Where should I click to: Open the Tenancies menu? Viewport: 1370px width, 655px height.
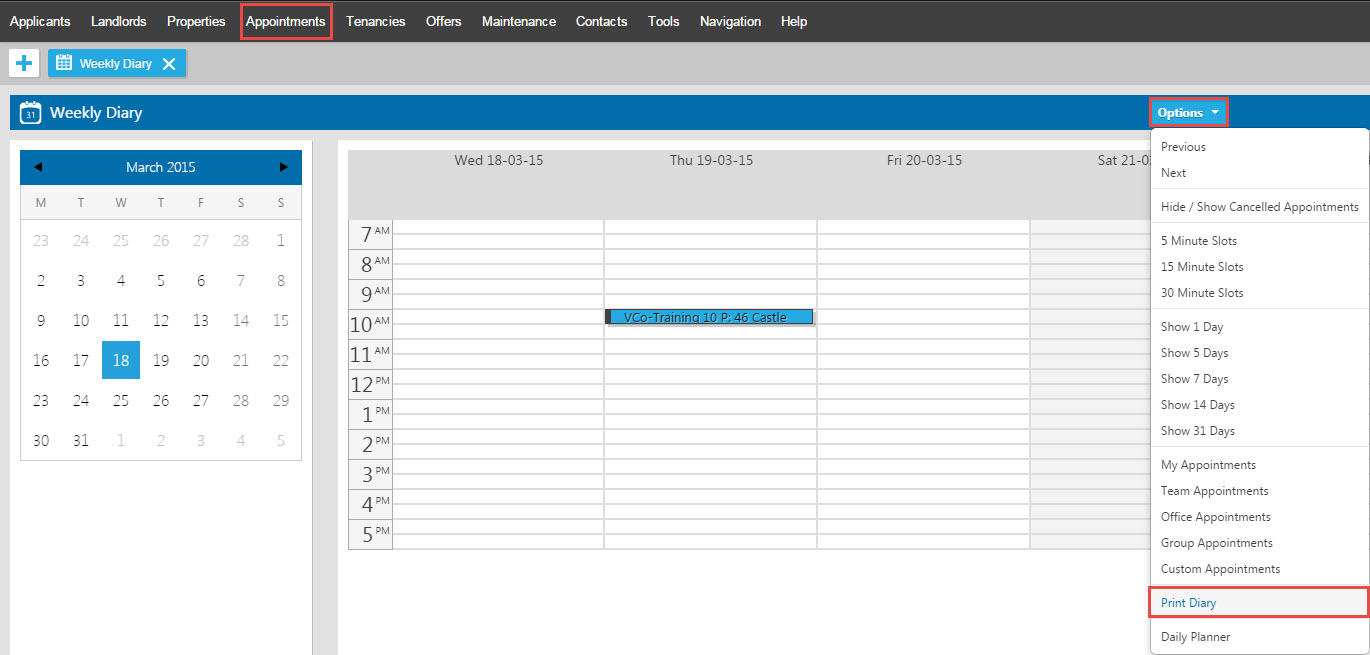coord(375,21)
